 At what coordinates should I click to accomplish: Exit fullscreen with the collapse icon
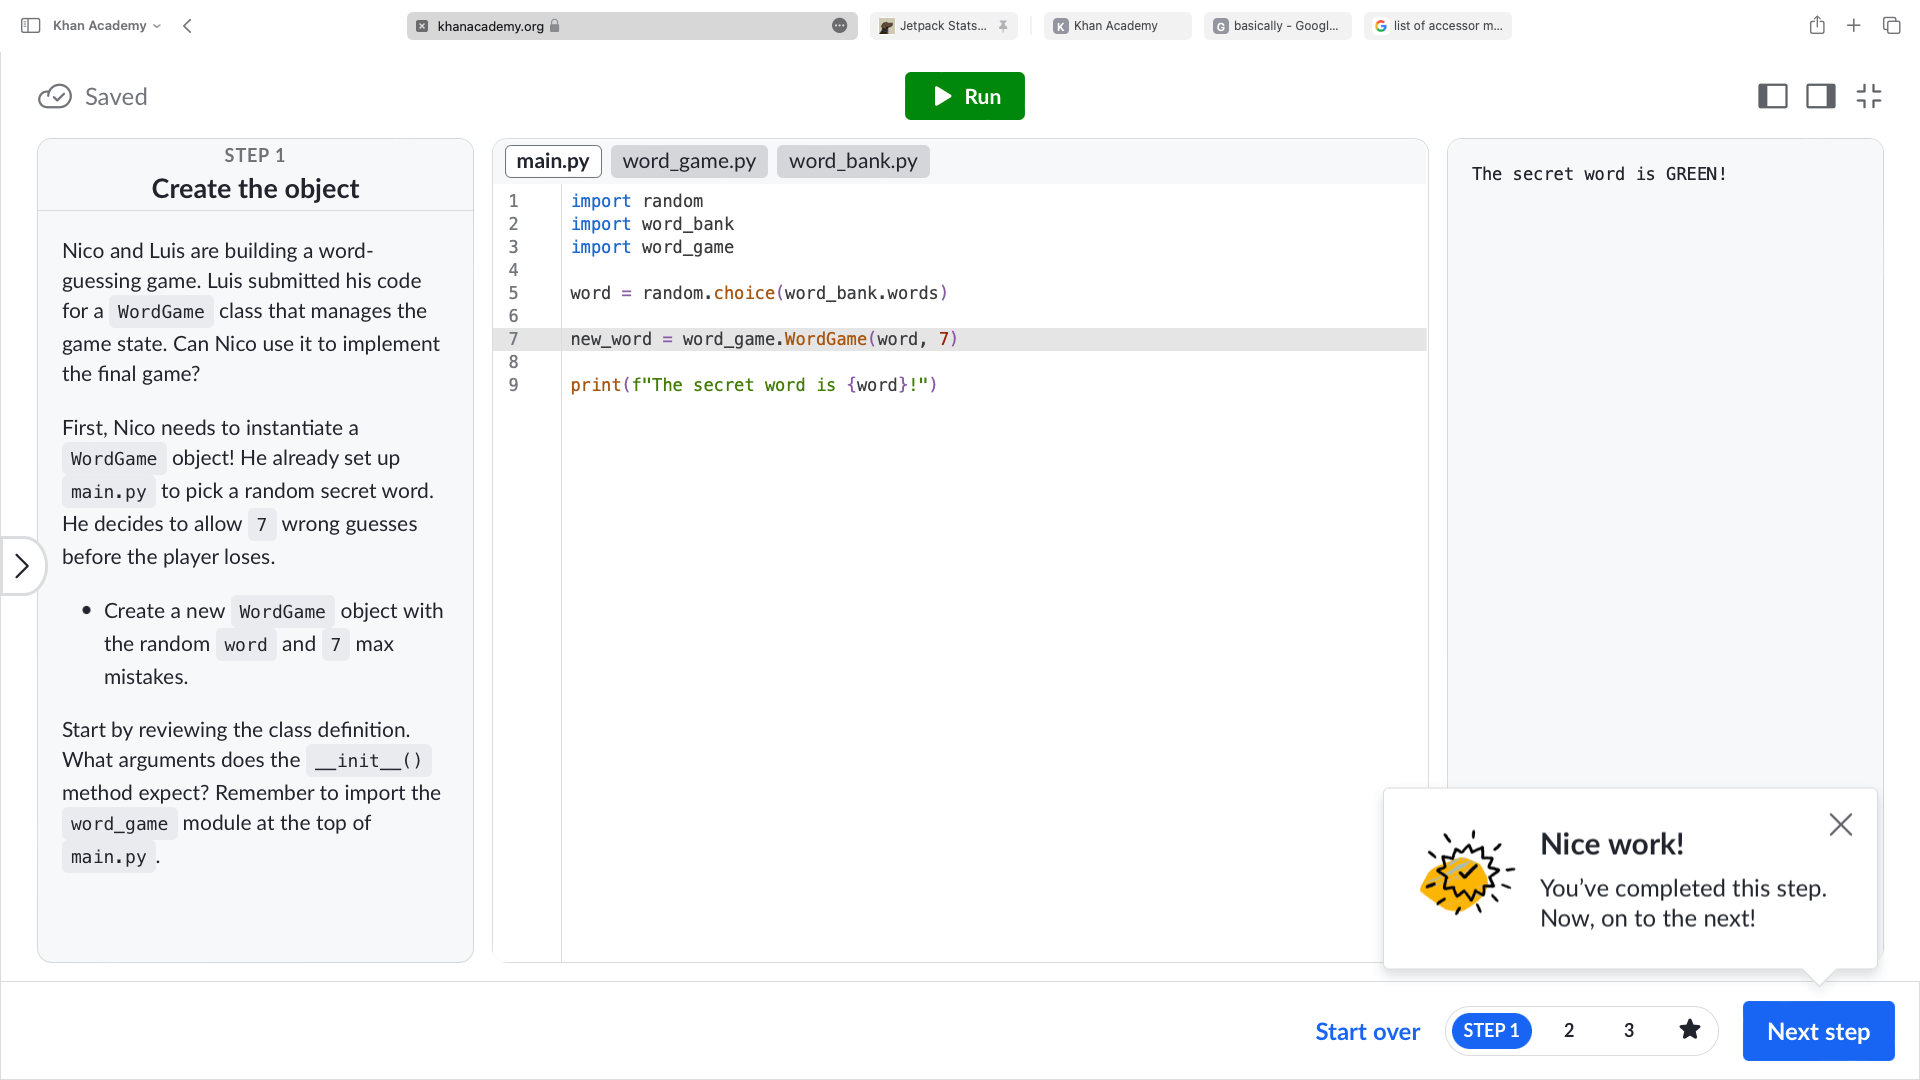coord(1869,96)
